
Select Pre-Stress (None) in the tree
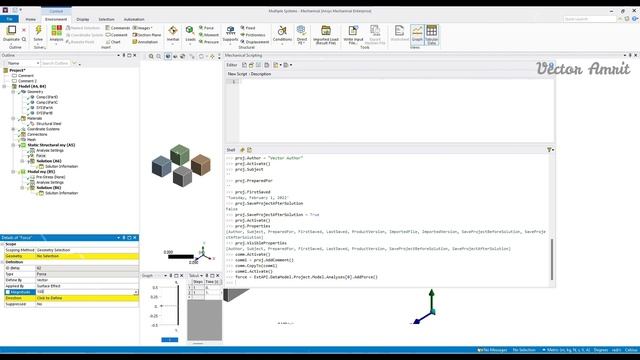pos(50,177)
